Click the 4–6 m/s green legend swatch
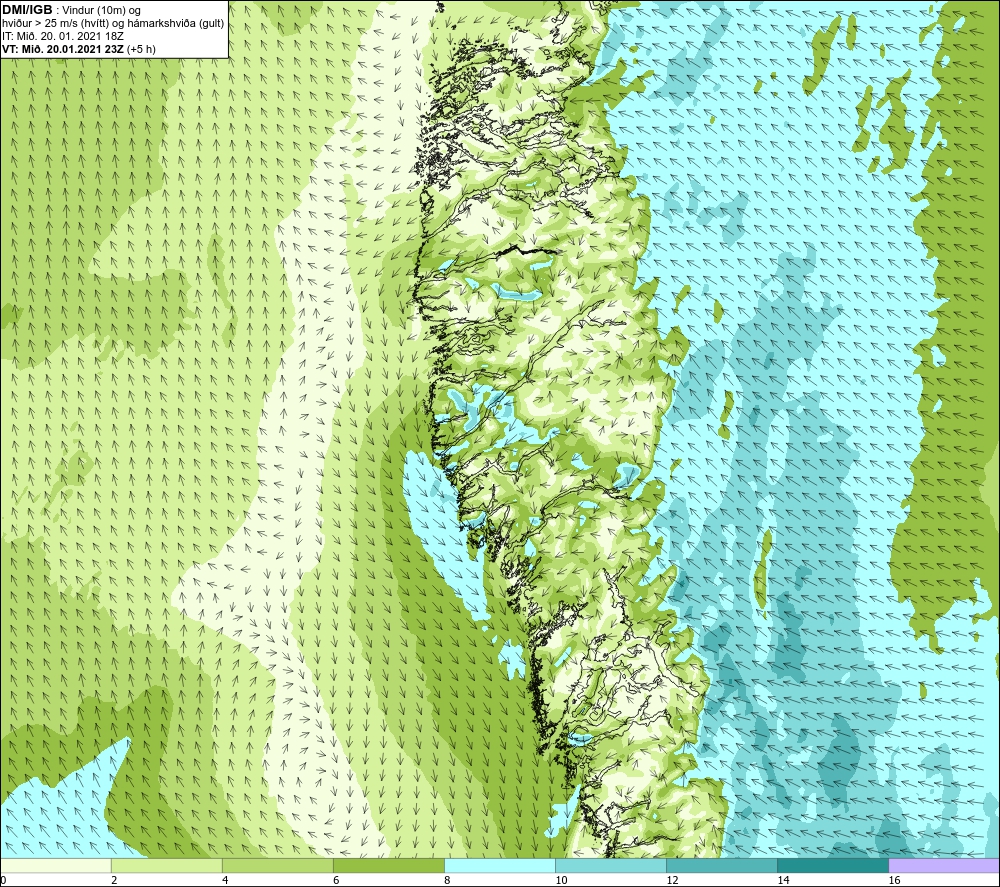 coord(278,865)
